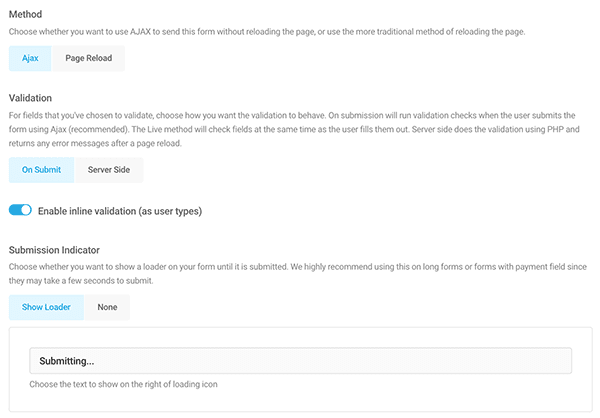The height and width of the screenshot is (418, 600).
Task: Click the Submission Indicator heading
Action: pos(54,250)
